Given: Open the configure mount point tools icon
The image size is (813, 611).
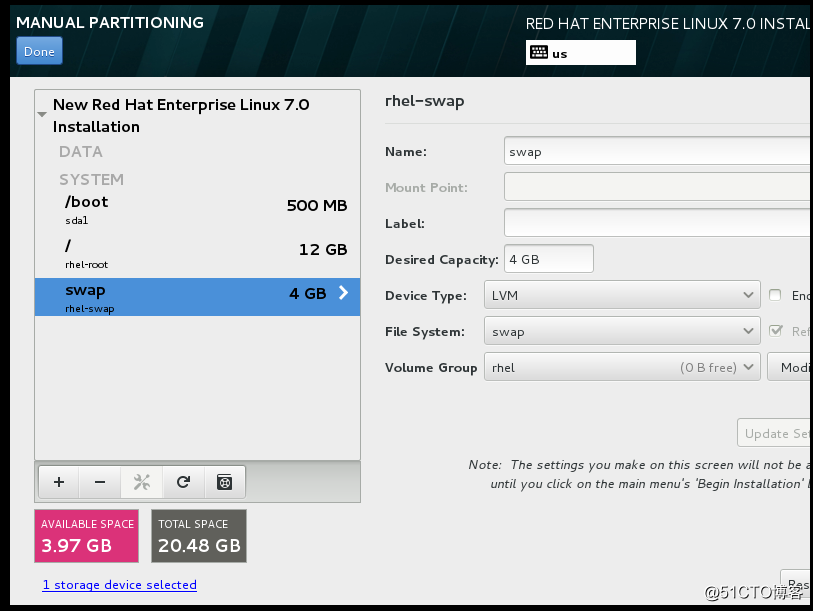Looking at the screenshot, I should pos(142,482).
